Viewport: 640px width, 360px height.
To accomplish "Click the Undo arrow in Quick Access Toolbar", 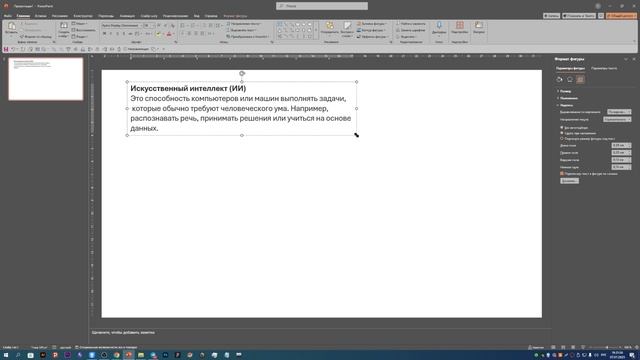I will (13, 49).
